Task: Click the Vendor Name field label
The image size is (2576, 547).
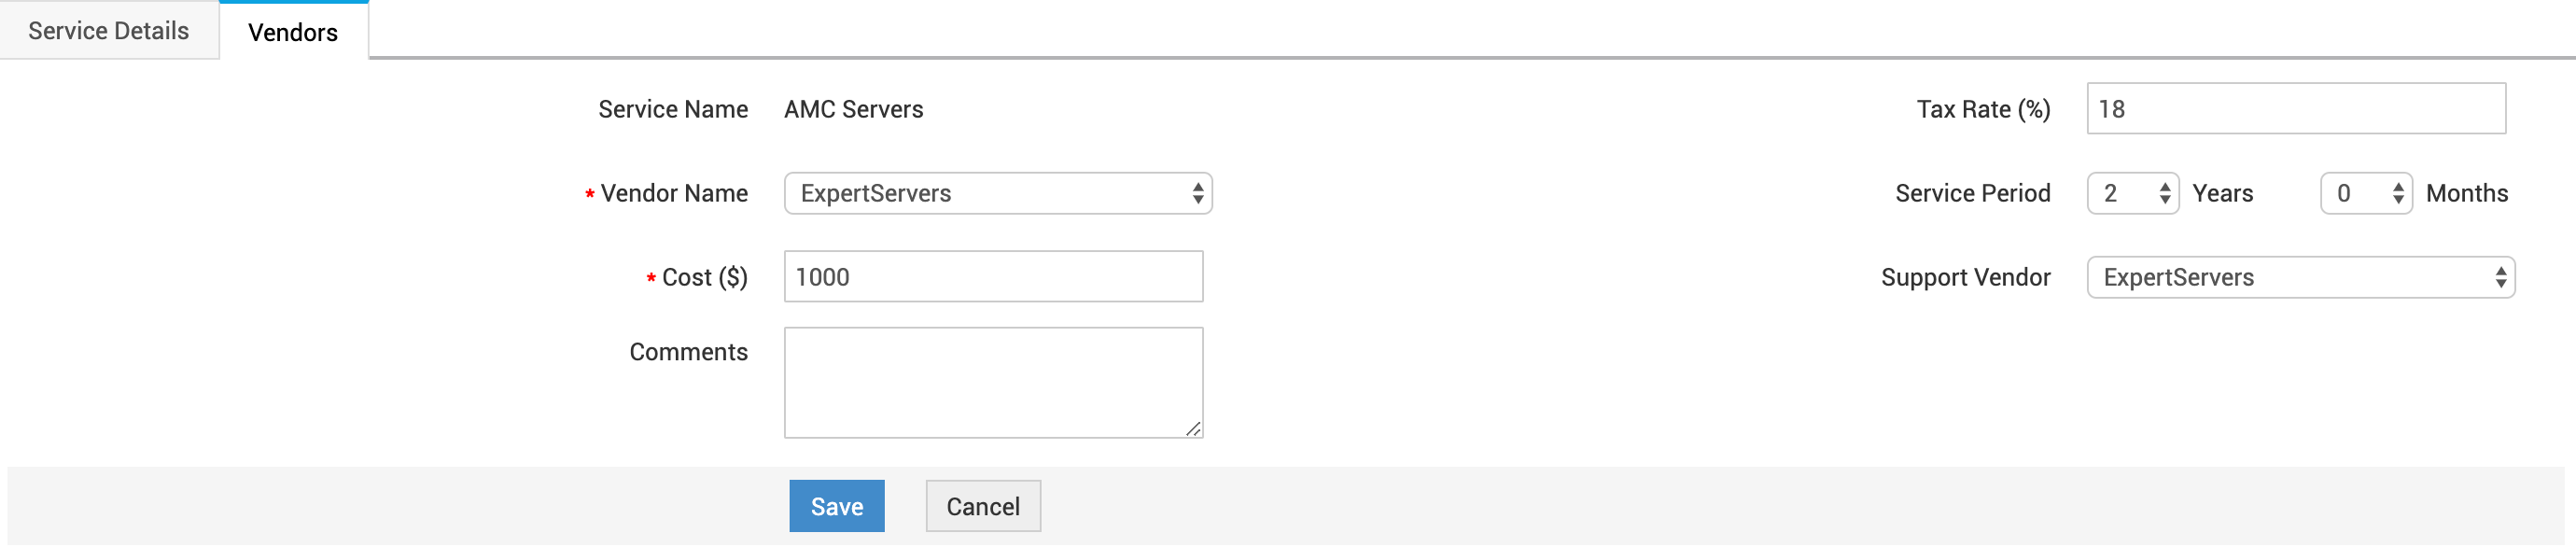Action: coord(673,193)
